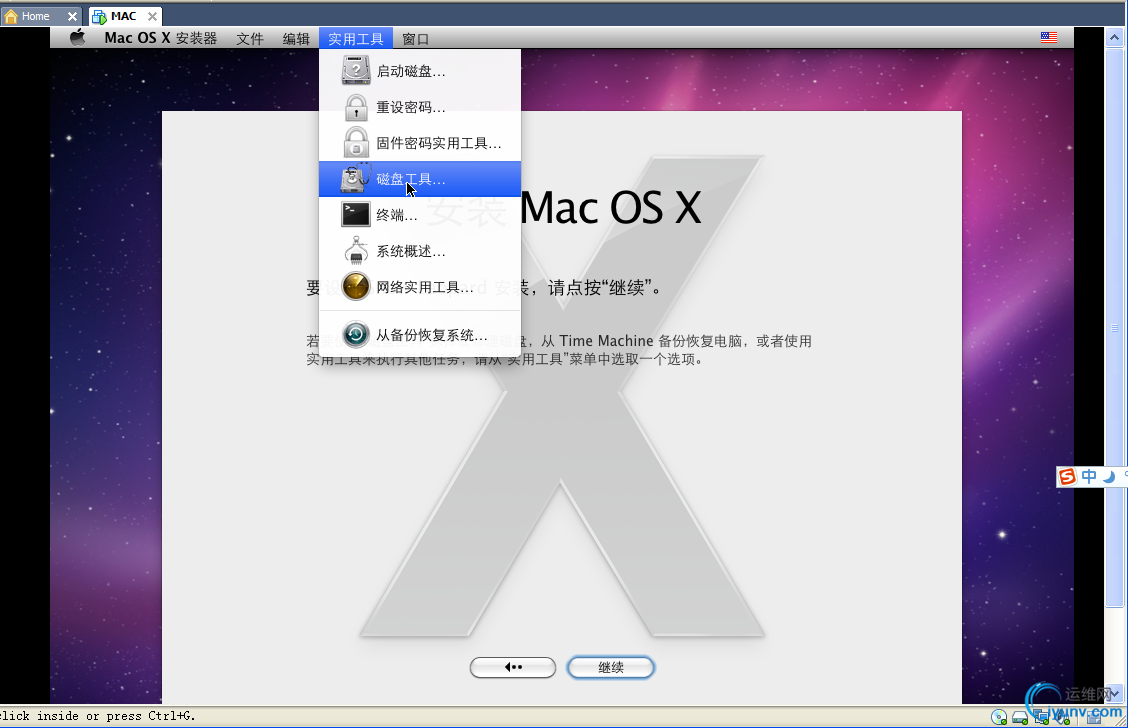This screenshot has height=728, width=1128.
Task: Open the 窗口 menu
Action: click(x=415, y=39)
